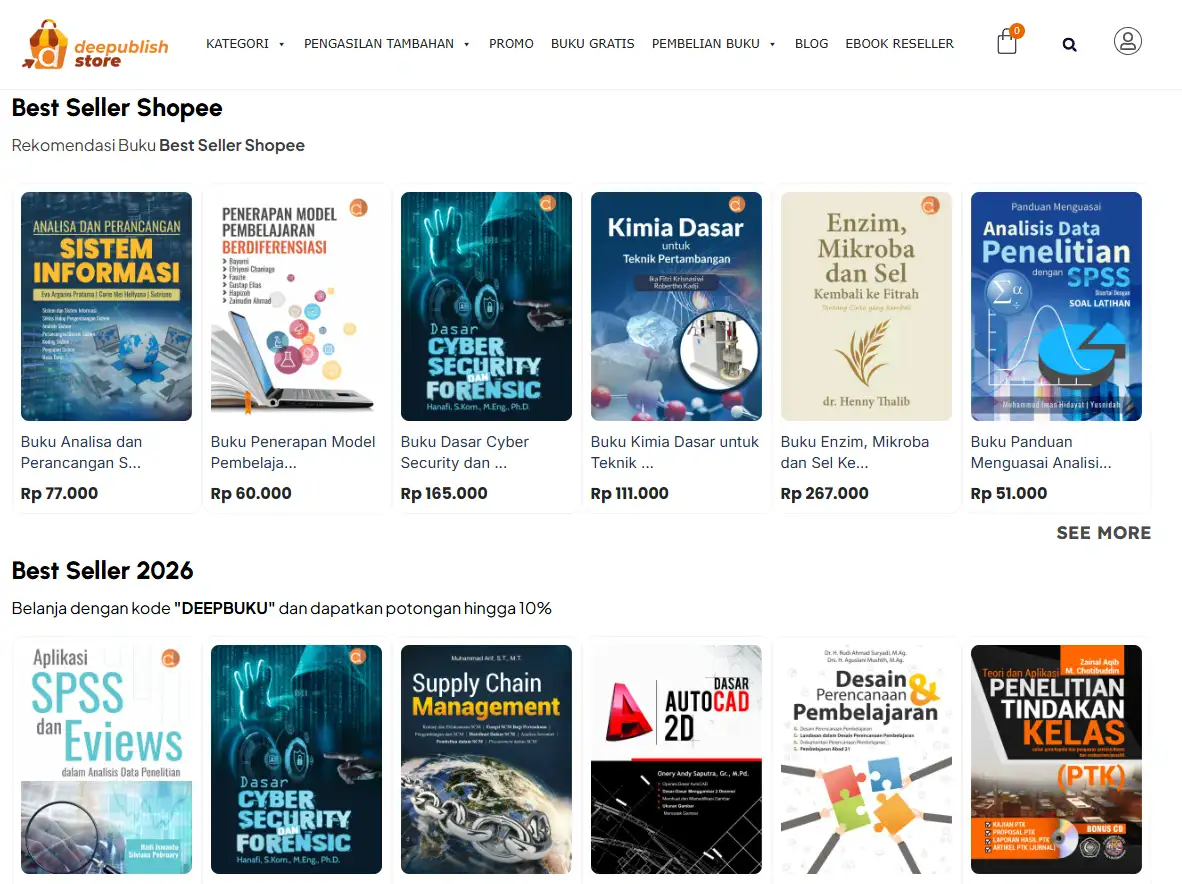Click the search magnifier icon
This screenshot has height=884, width=1182.
point(1069,44)
